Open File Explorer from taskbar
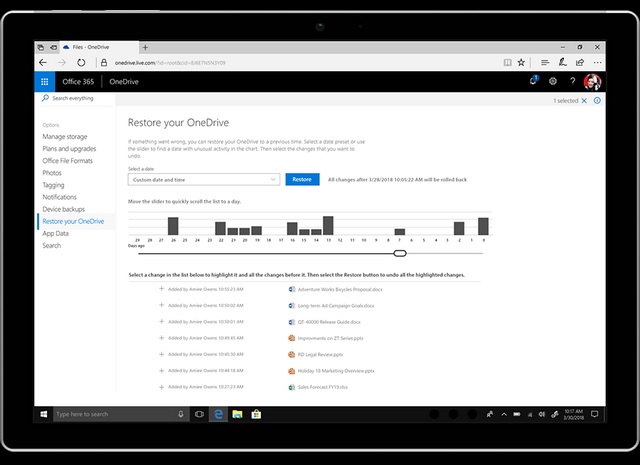Viewport: 640px width, 465px height. coord(237,414)
